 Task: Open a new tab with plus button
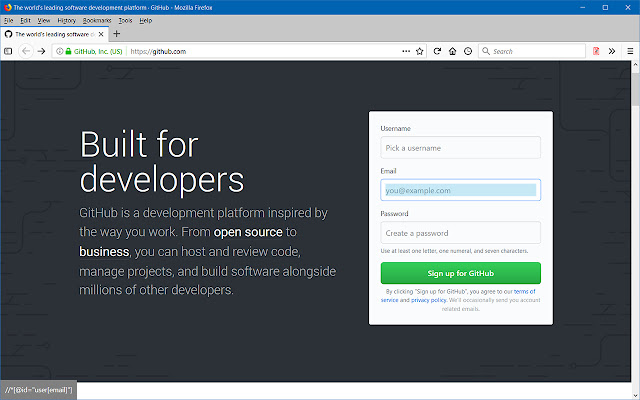117,34
